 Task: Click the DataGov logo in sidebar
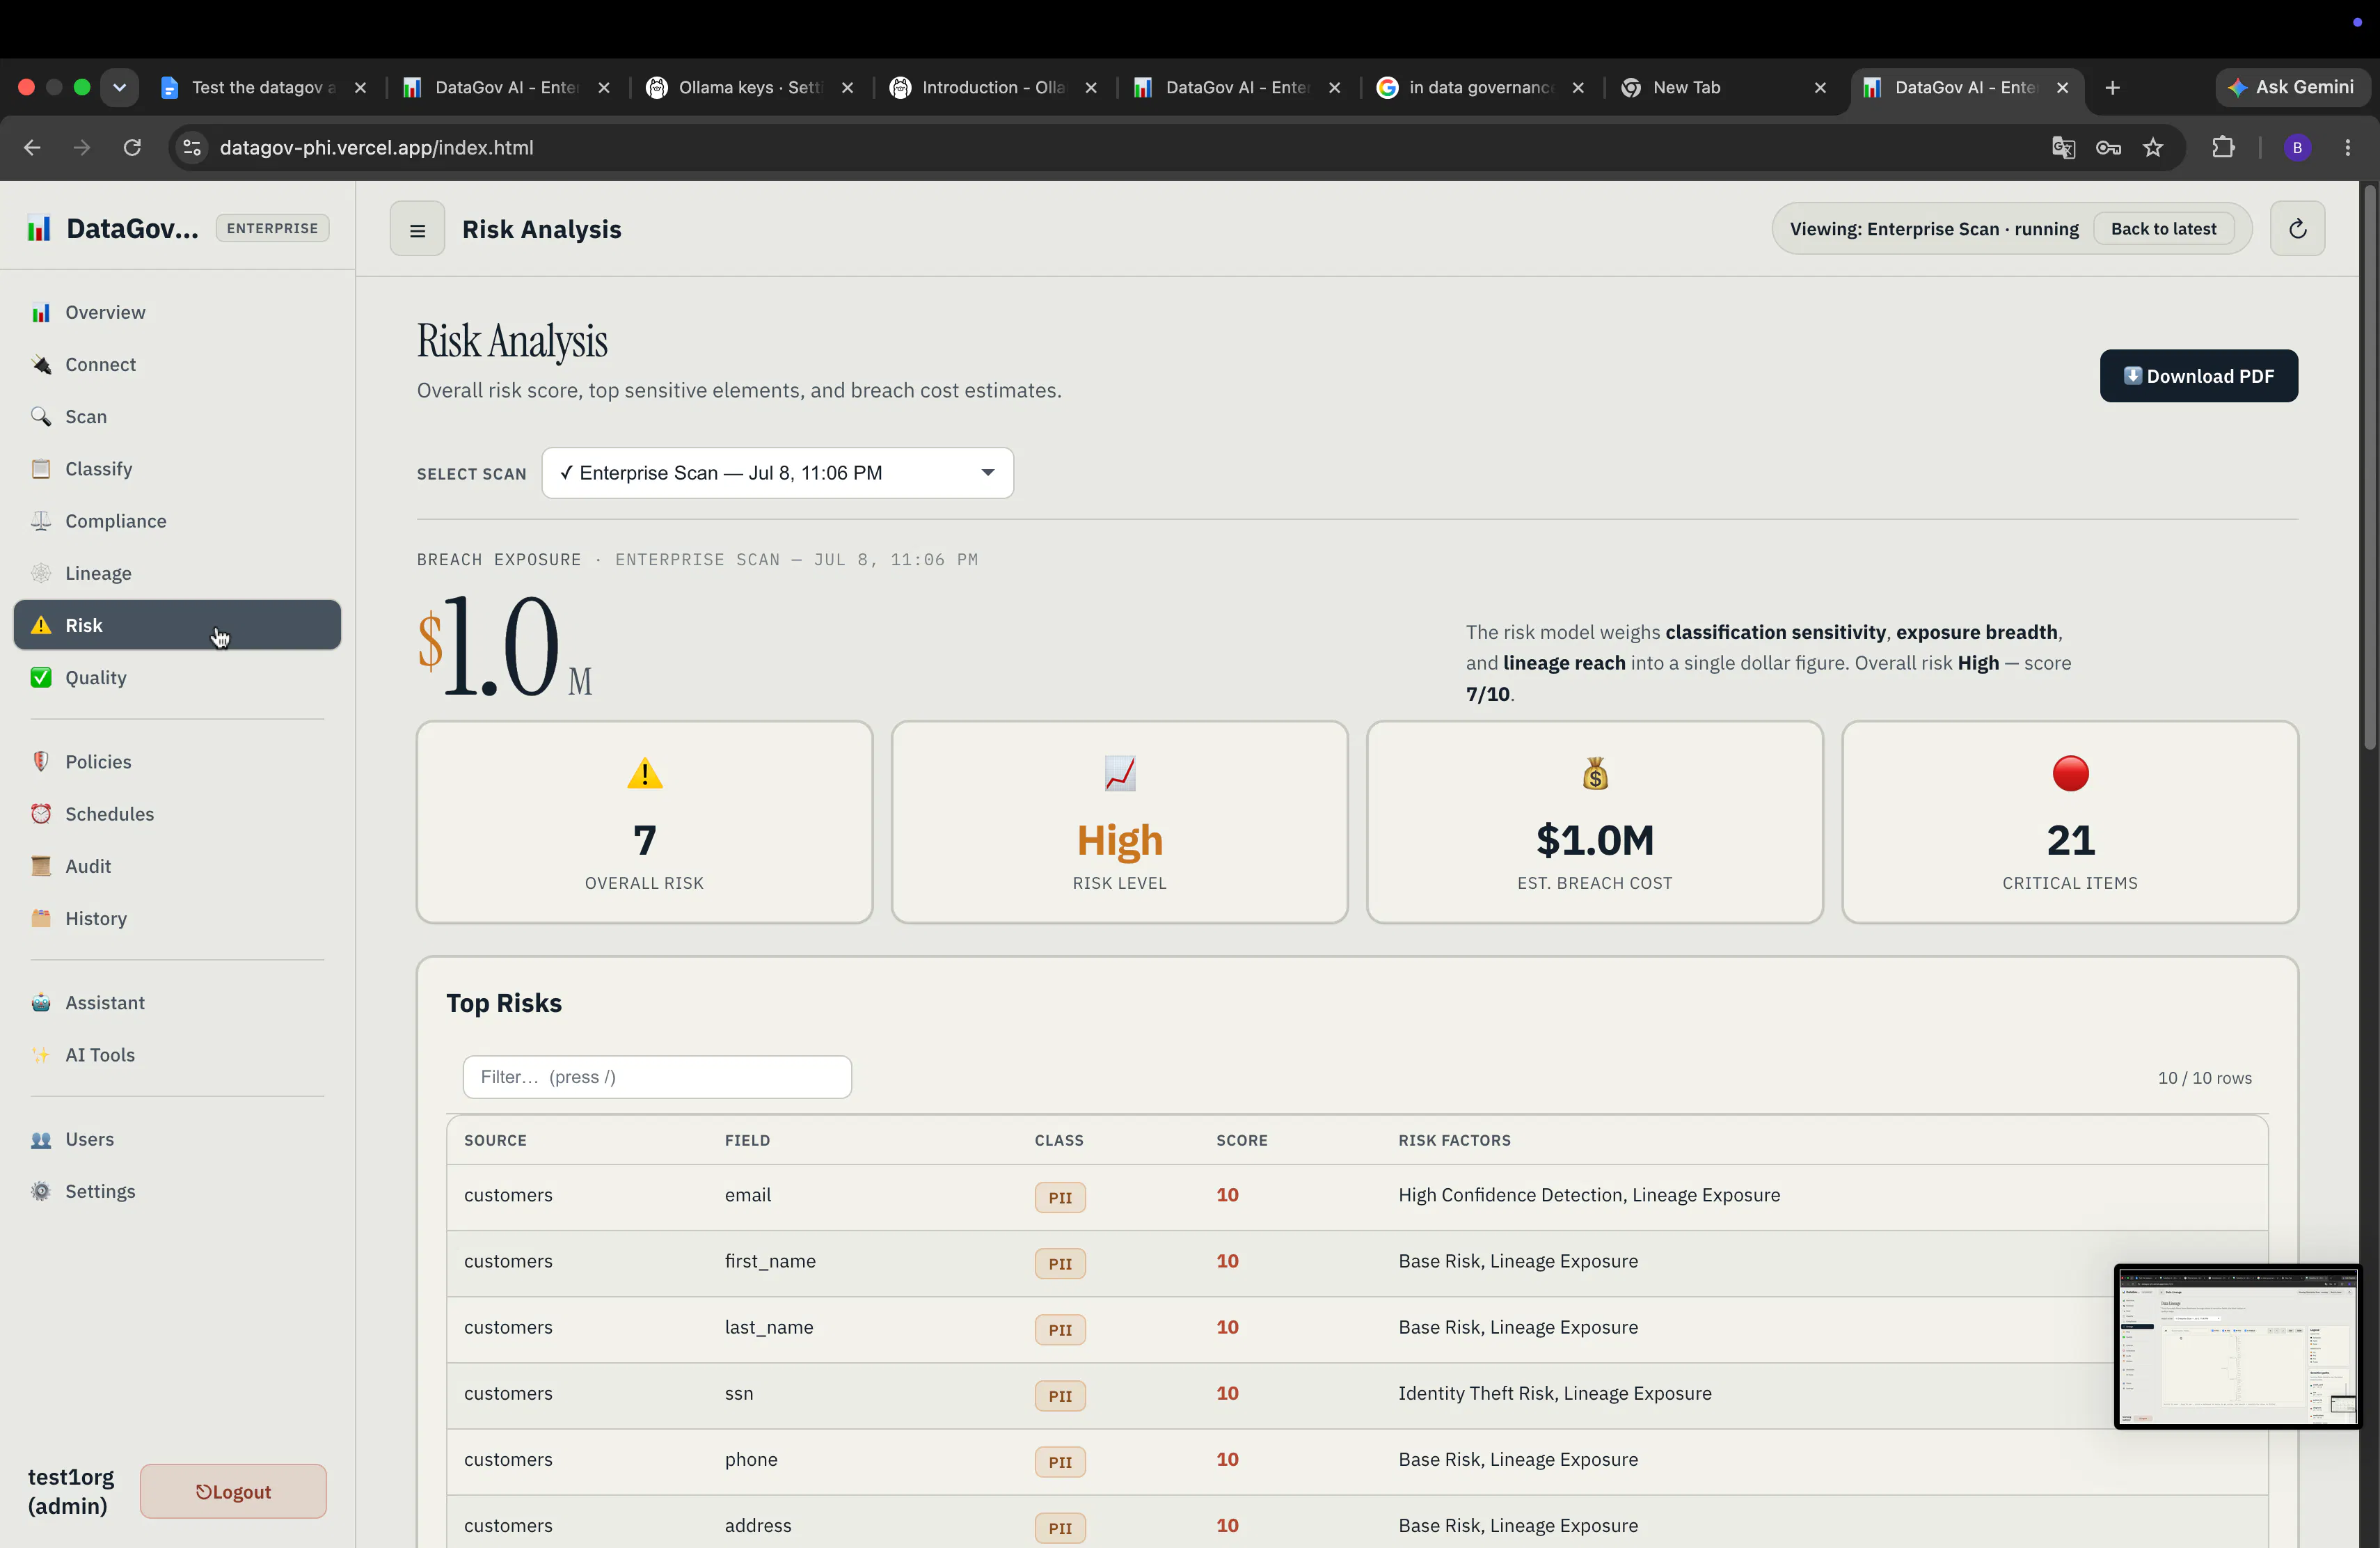(39, 228)
